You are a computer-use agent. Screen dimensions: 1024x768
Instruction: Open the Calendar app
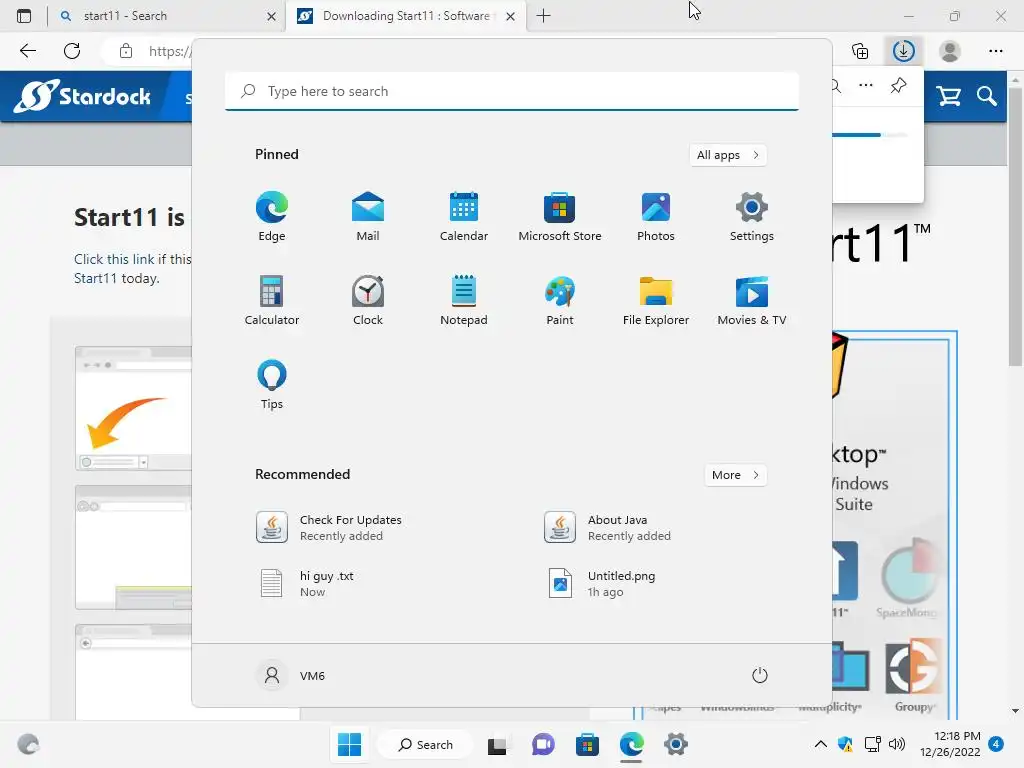coord(464,216)
